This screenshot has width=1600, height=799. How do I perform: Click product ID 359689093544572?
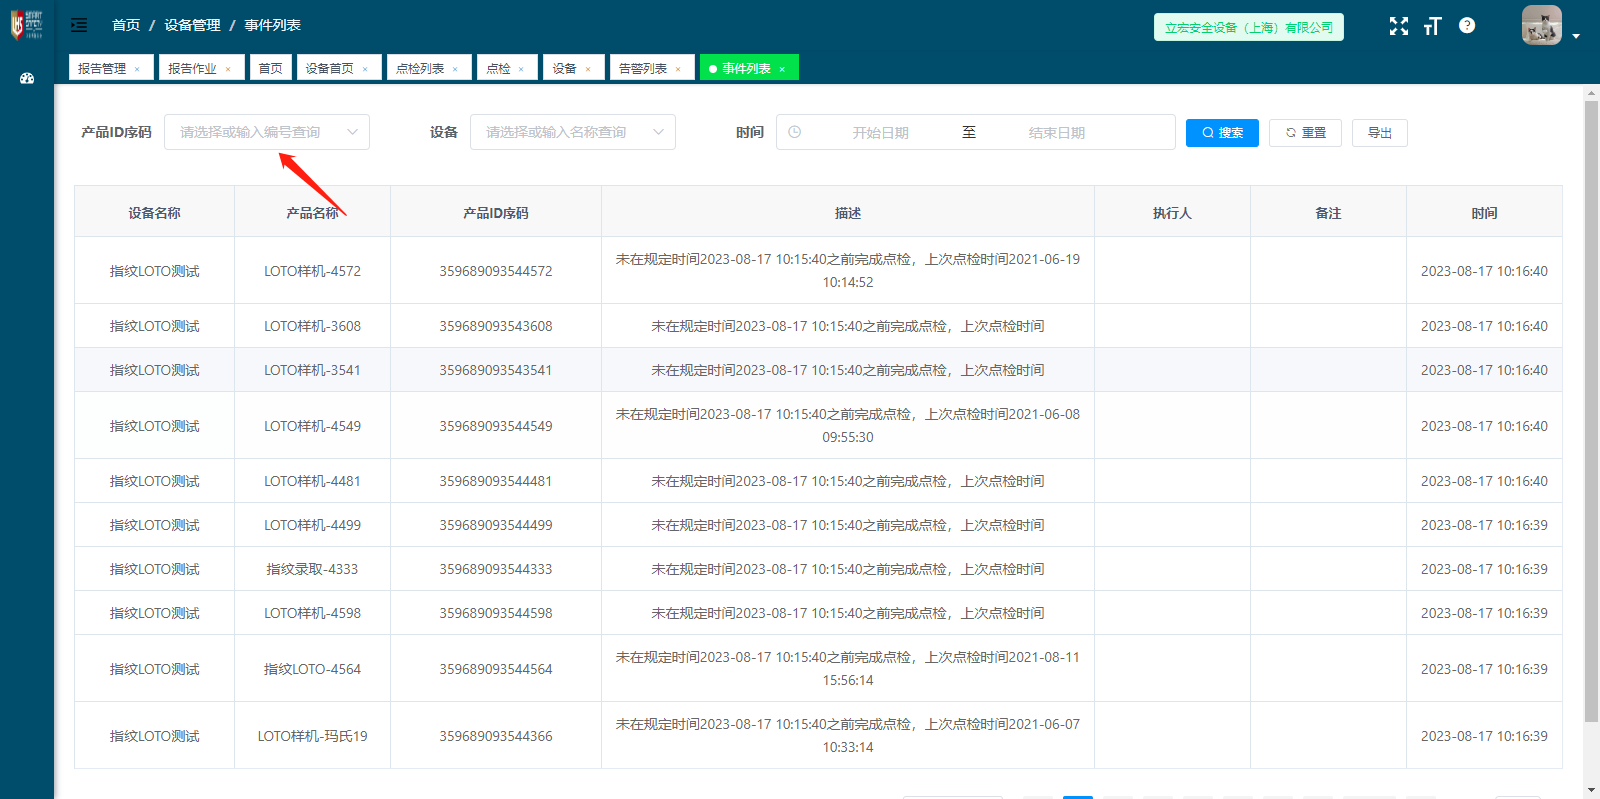[x=496, y=271]
